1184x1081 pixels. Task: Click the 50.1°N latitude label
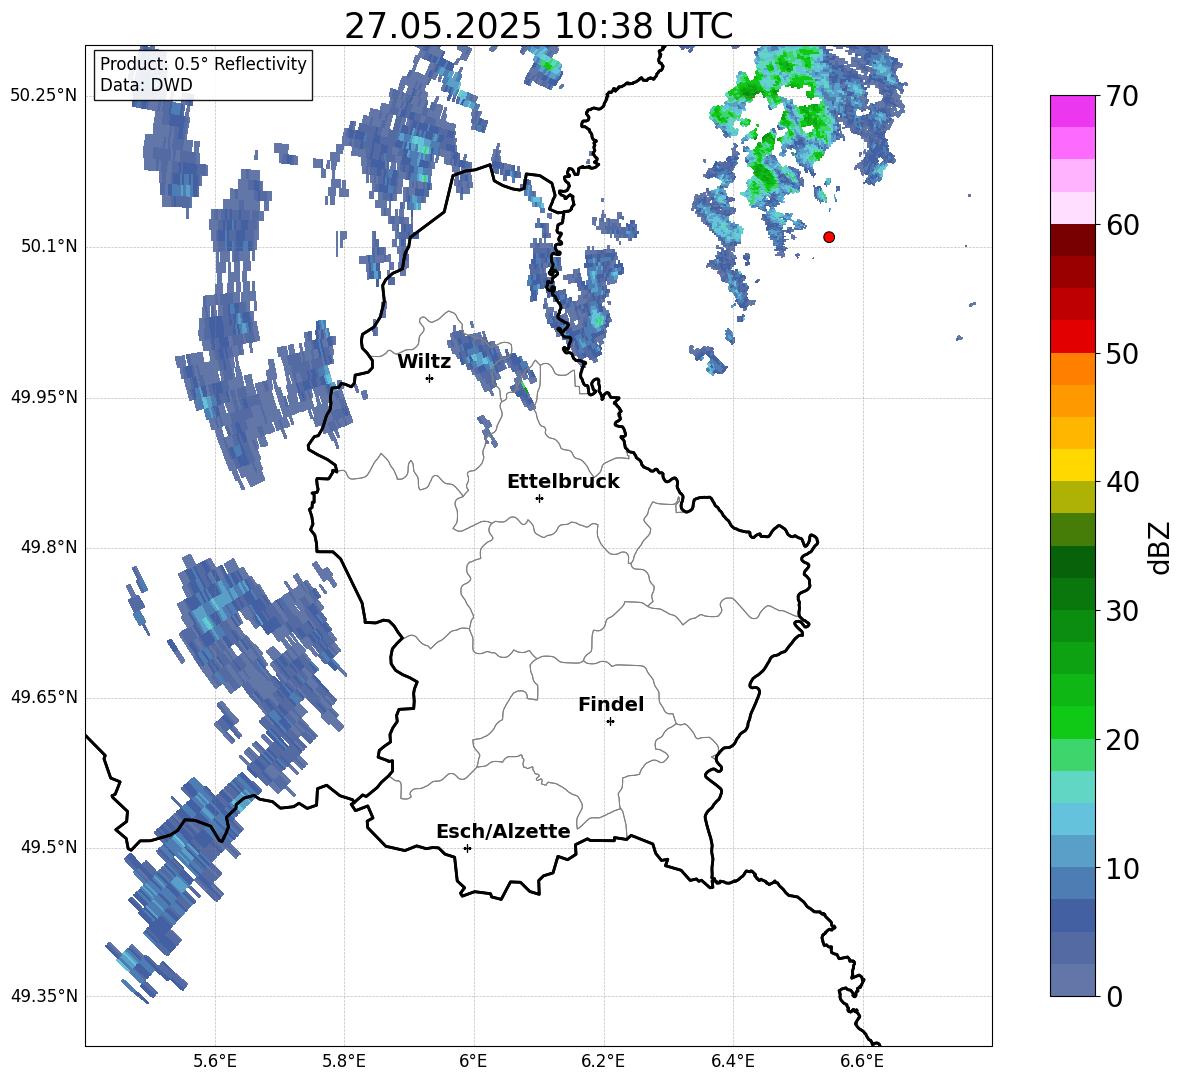tap(49, 247)
